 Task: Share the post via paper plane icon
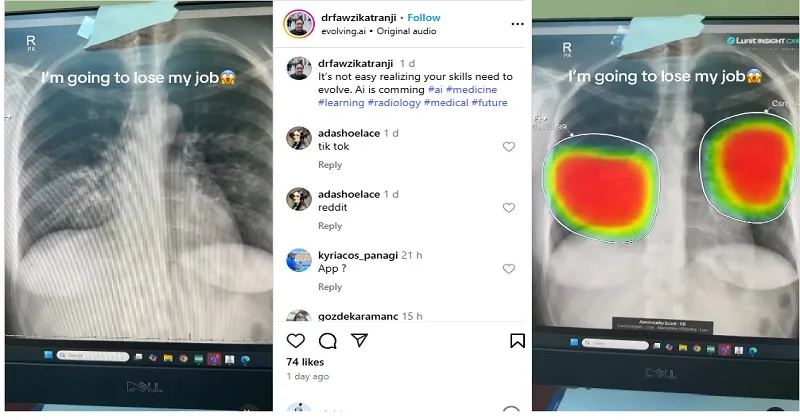[x=360, y=340]
